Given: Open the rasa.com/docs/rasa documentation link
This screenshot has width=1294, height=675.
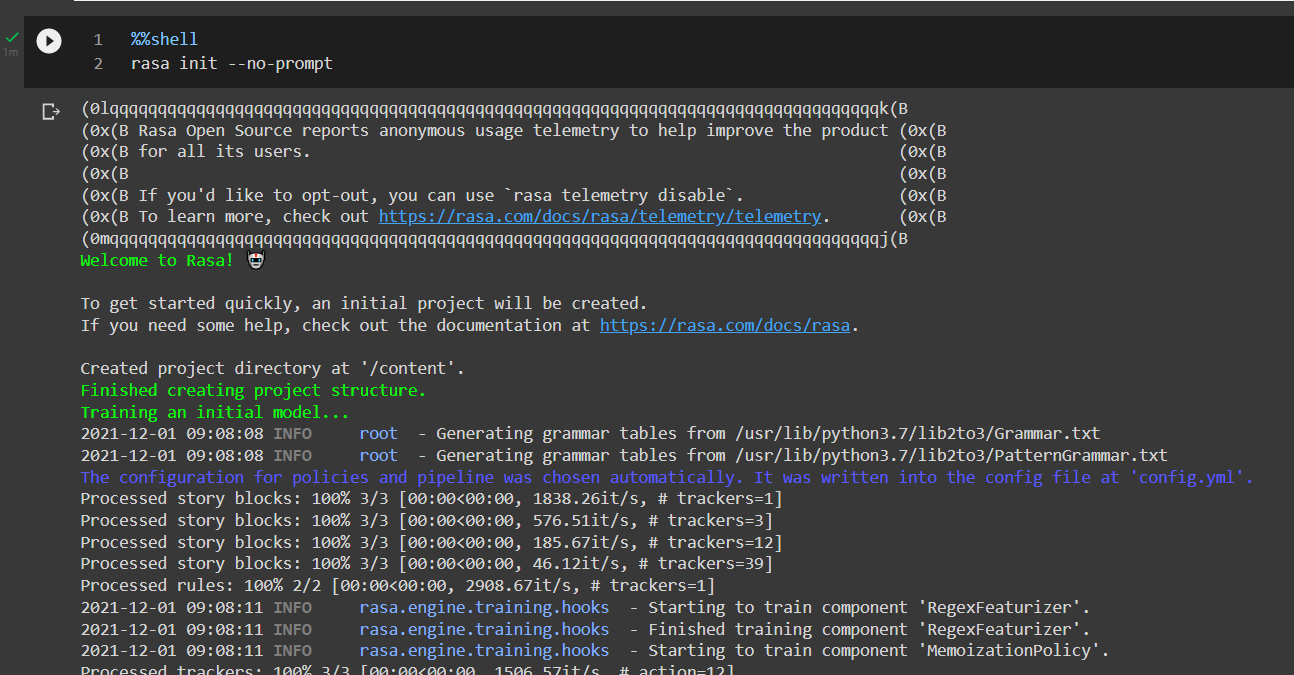Looking at the screenshot, I should tap(725, 325).
